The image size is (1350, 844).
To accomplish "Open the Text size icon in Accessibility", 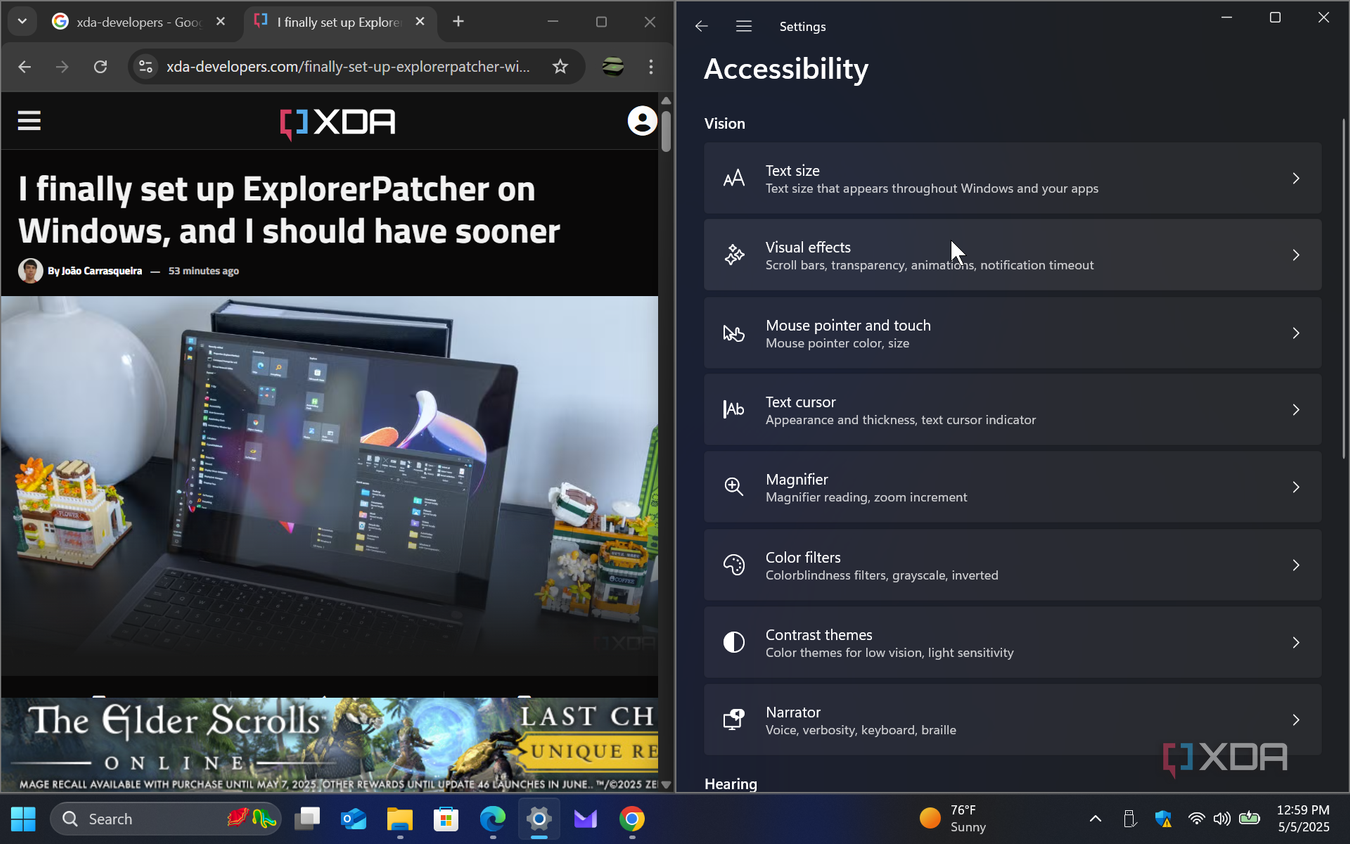I will click(734, 179).
